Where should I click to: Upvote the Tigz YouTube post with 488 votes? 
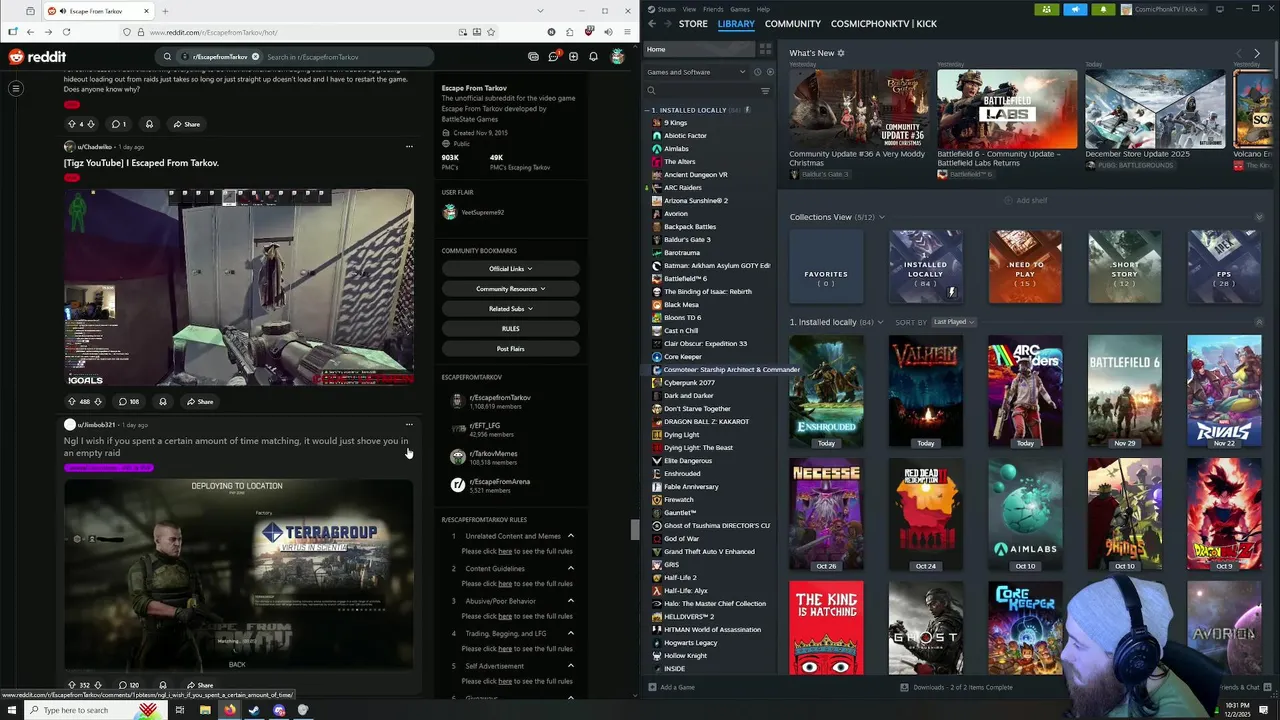71,402
